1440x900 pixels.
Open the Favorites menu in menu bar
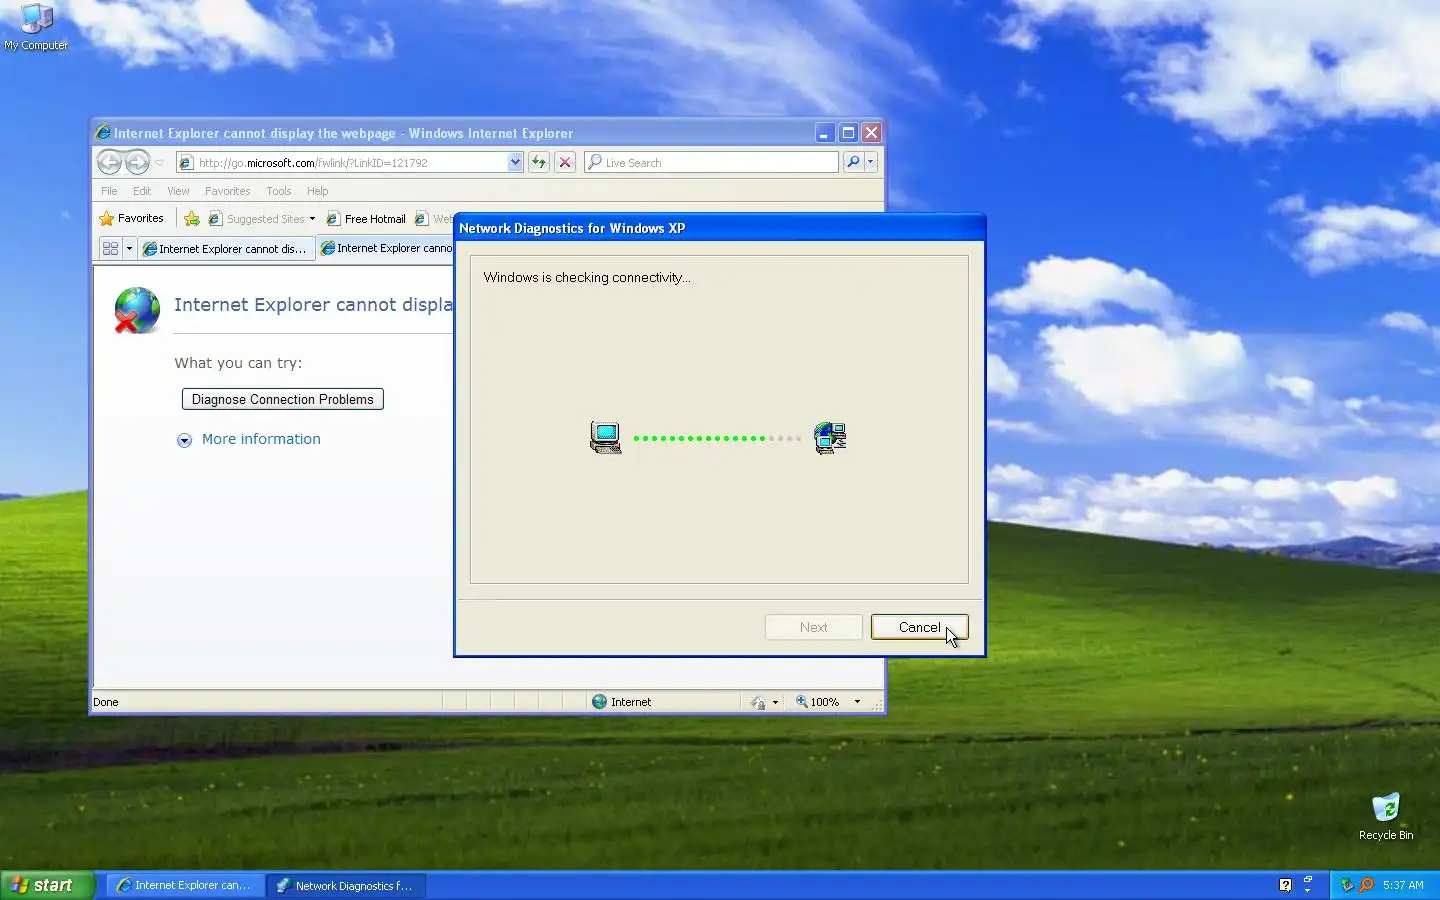point(227,191)
